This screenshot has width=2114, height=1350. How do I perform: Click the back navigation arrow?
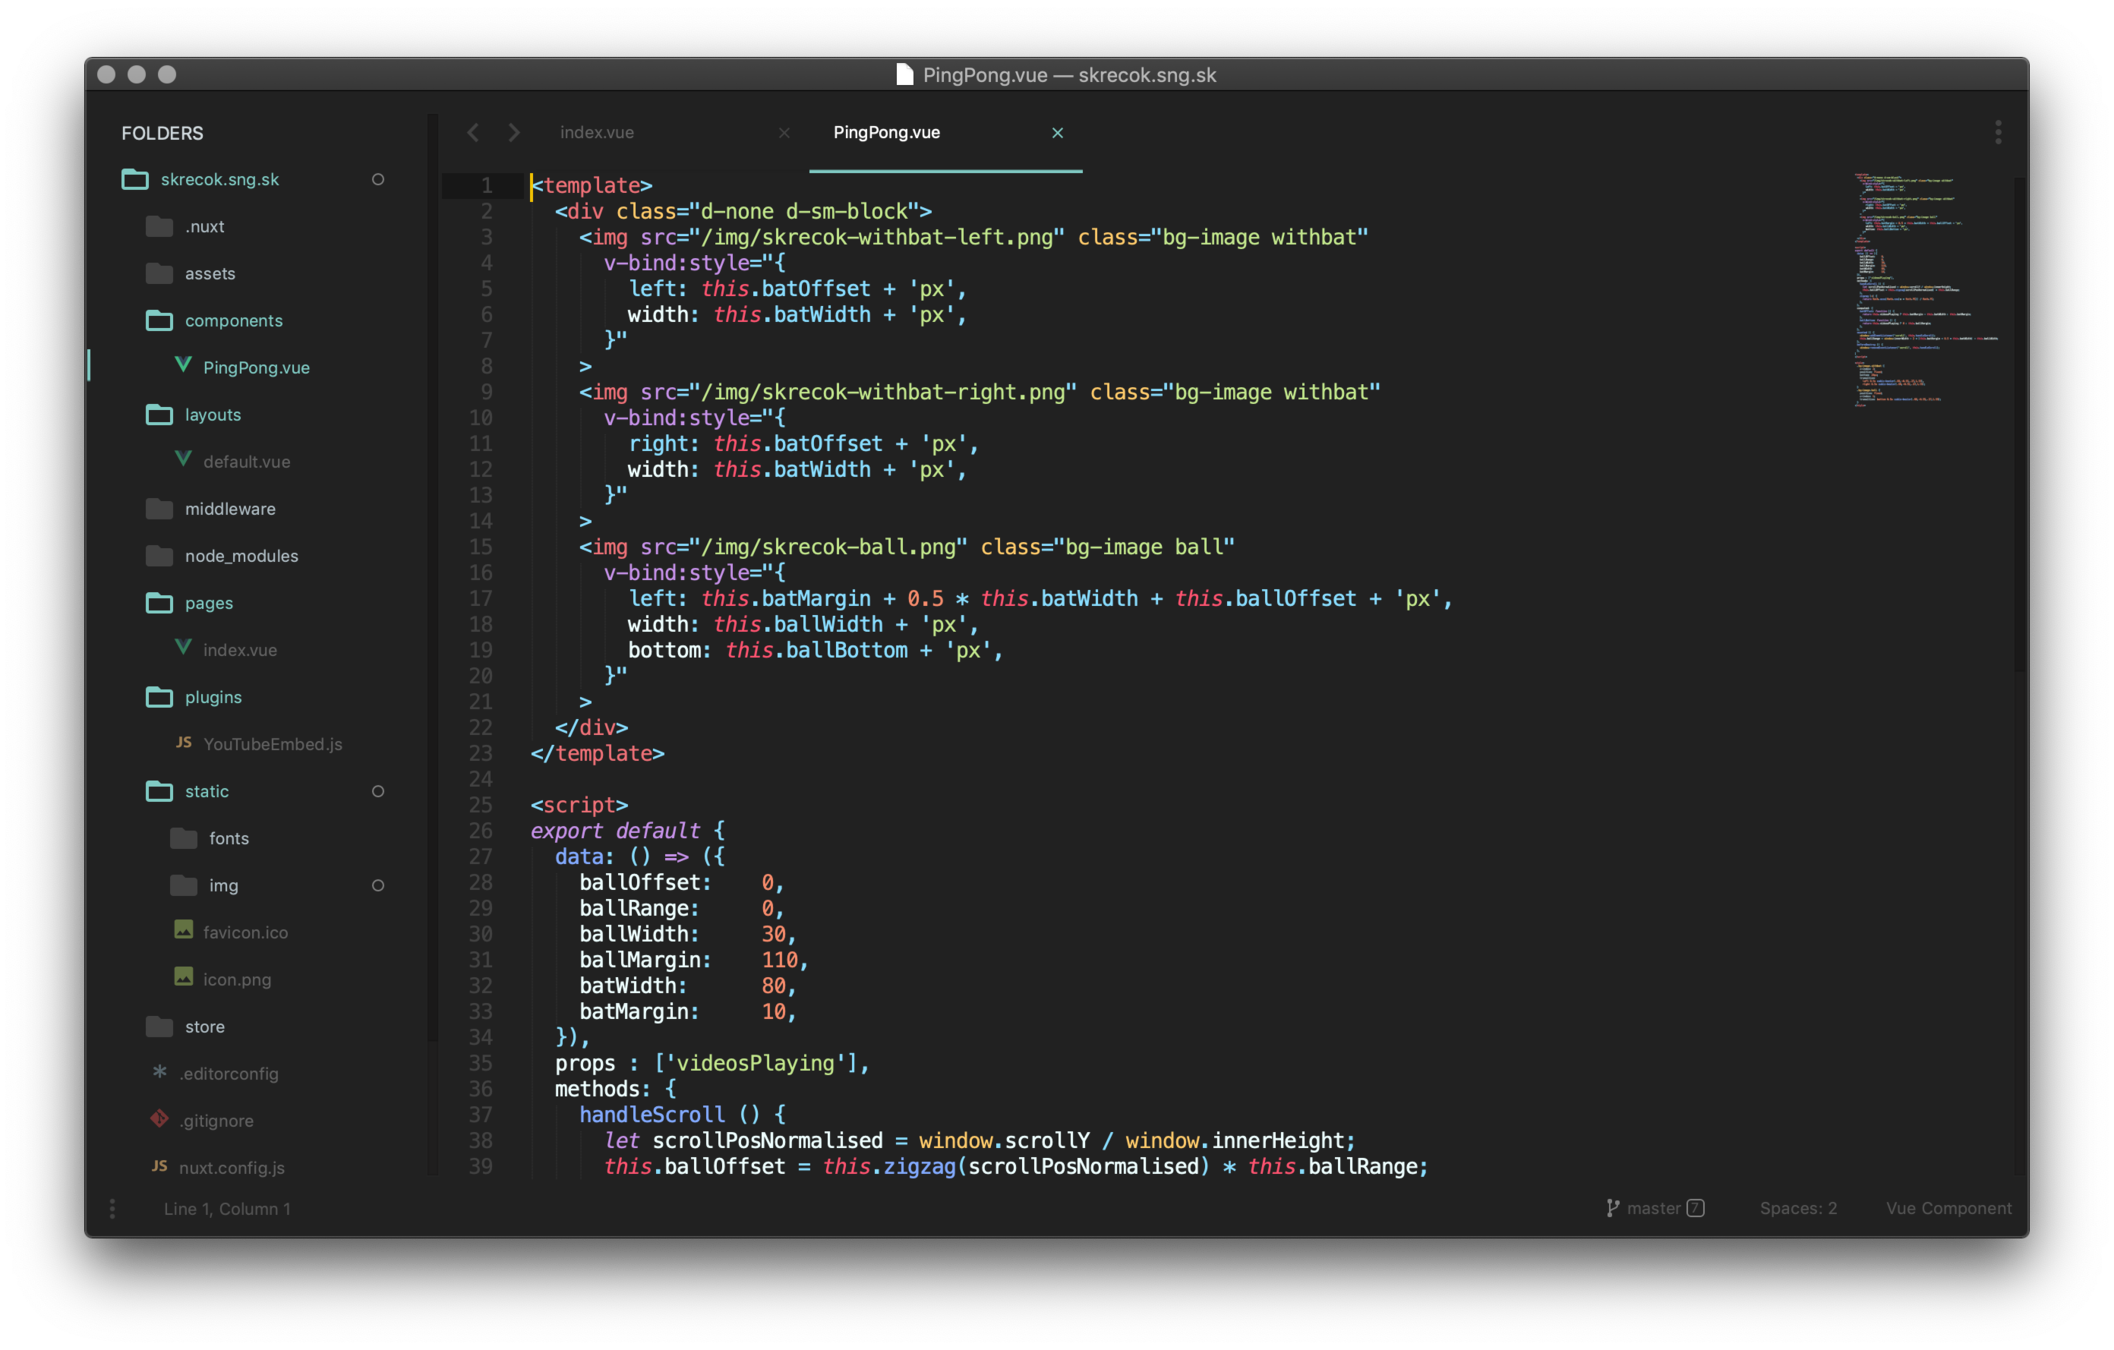click(473, 132)
